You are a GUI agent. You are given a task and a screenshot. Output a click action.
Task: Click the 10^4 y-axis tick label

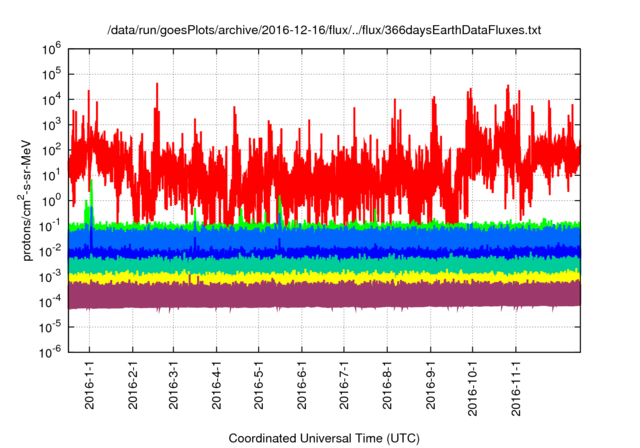pyautogui.click(x=51, y=100)
